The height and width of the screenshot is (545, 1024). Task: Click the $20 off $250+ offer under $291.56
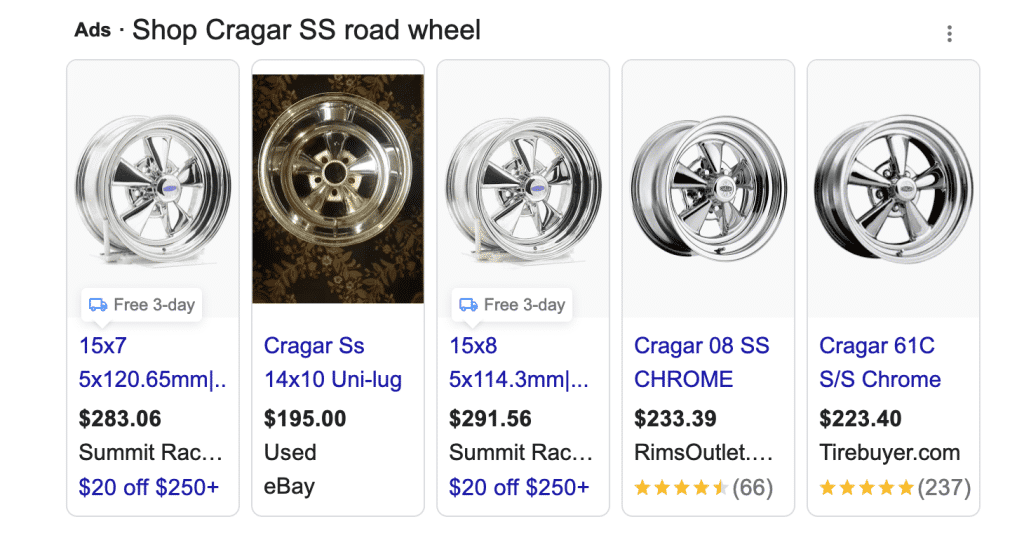point(519,488)
